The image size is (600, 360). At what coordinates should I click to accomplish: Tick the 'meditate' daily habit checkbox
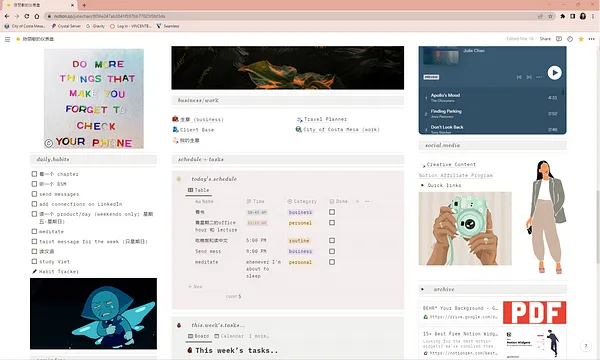[x=34, y=231]
